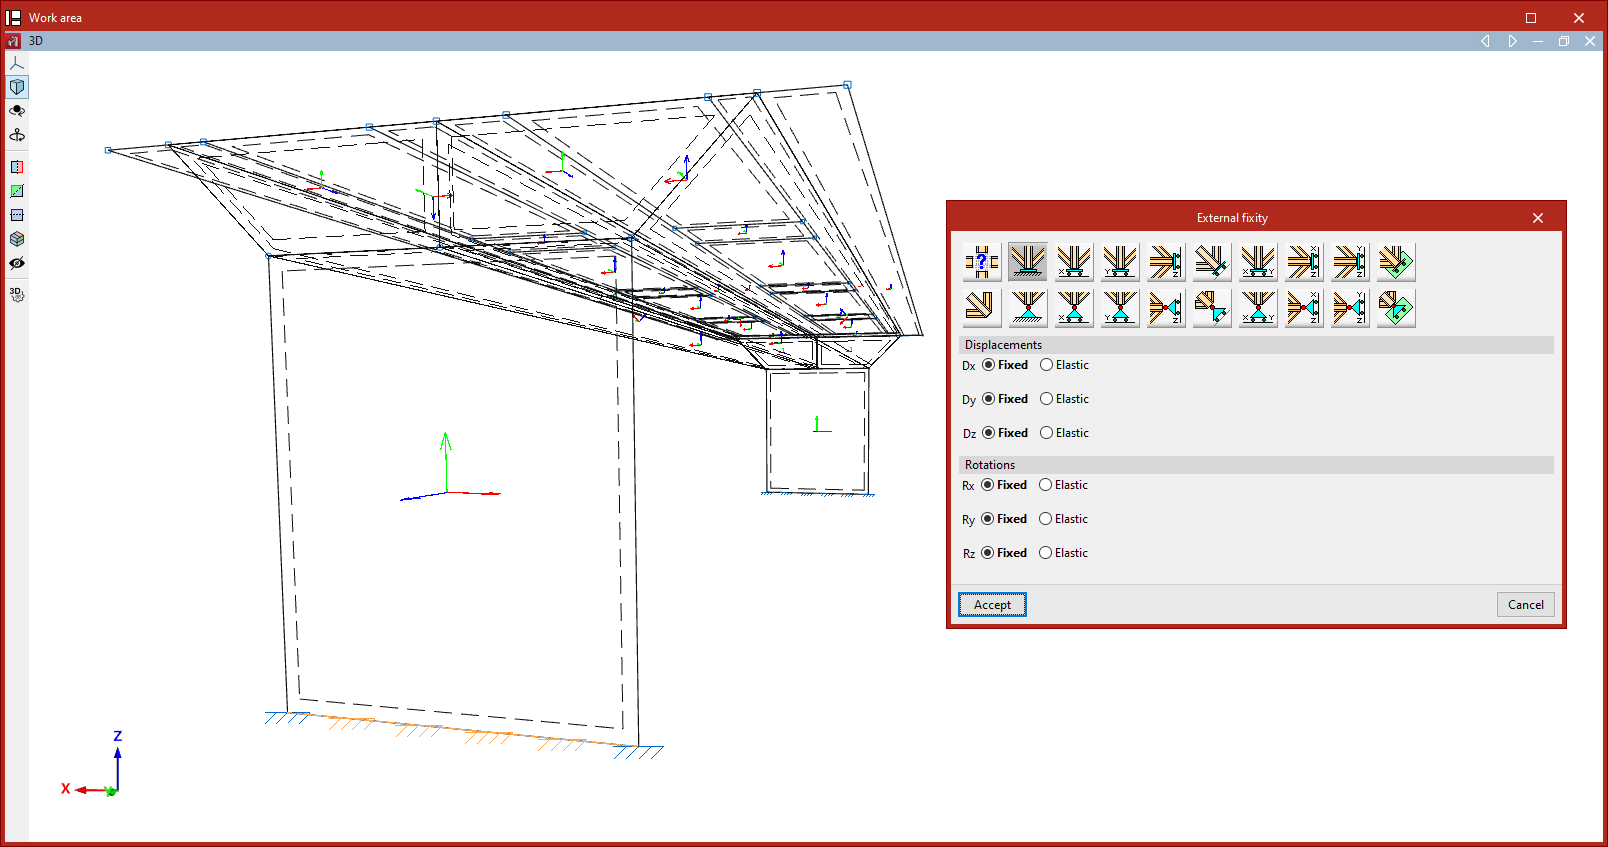Image resolution: width=1608 pixels, height=847 pixels.
Task: Click the Accept button
Action: click(992, 604)
